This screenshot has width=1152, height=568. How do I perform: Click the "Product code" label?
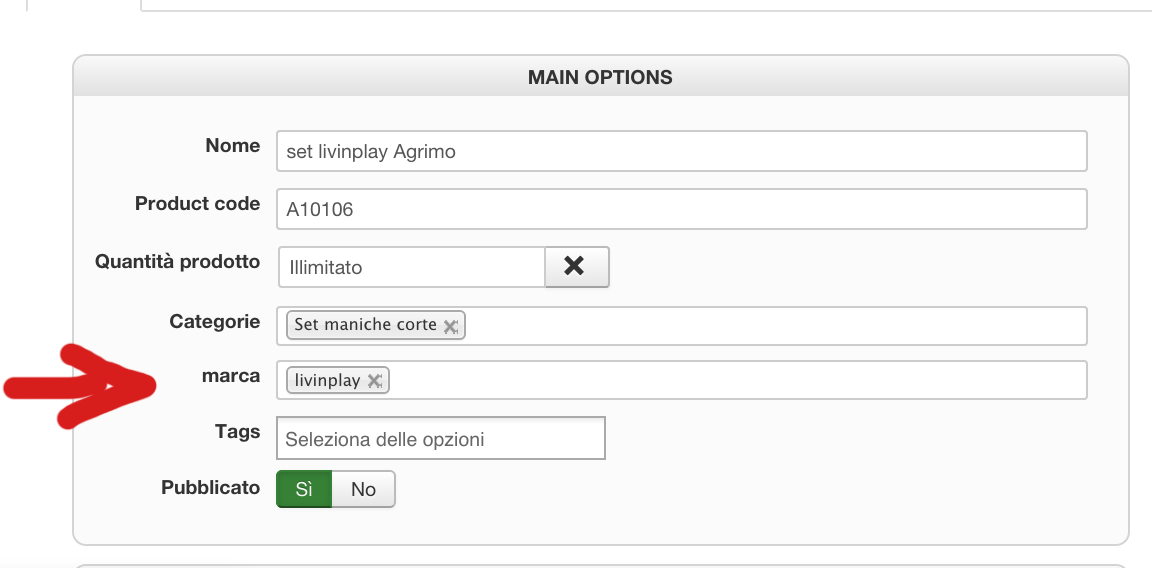(x=197, y=204)
